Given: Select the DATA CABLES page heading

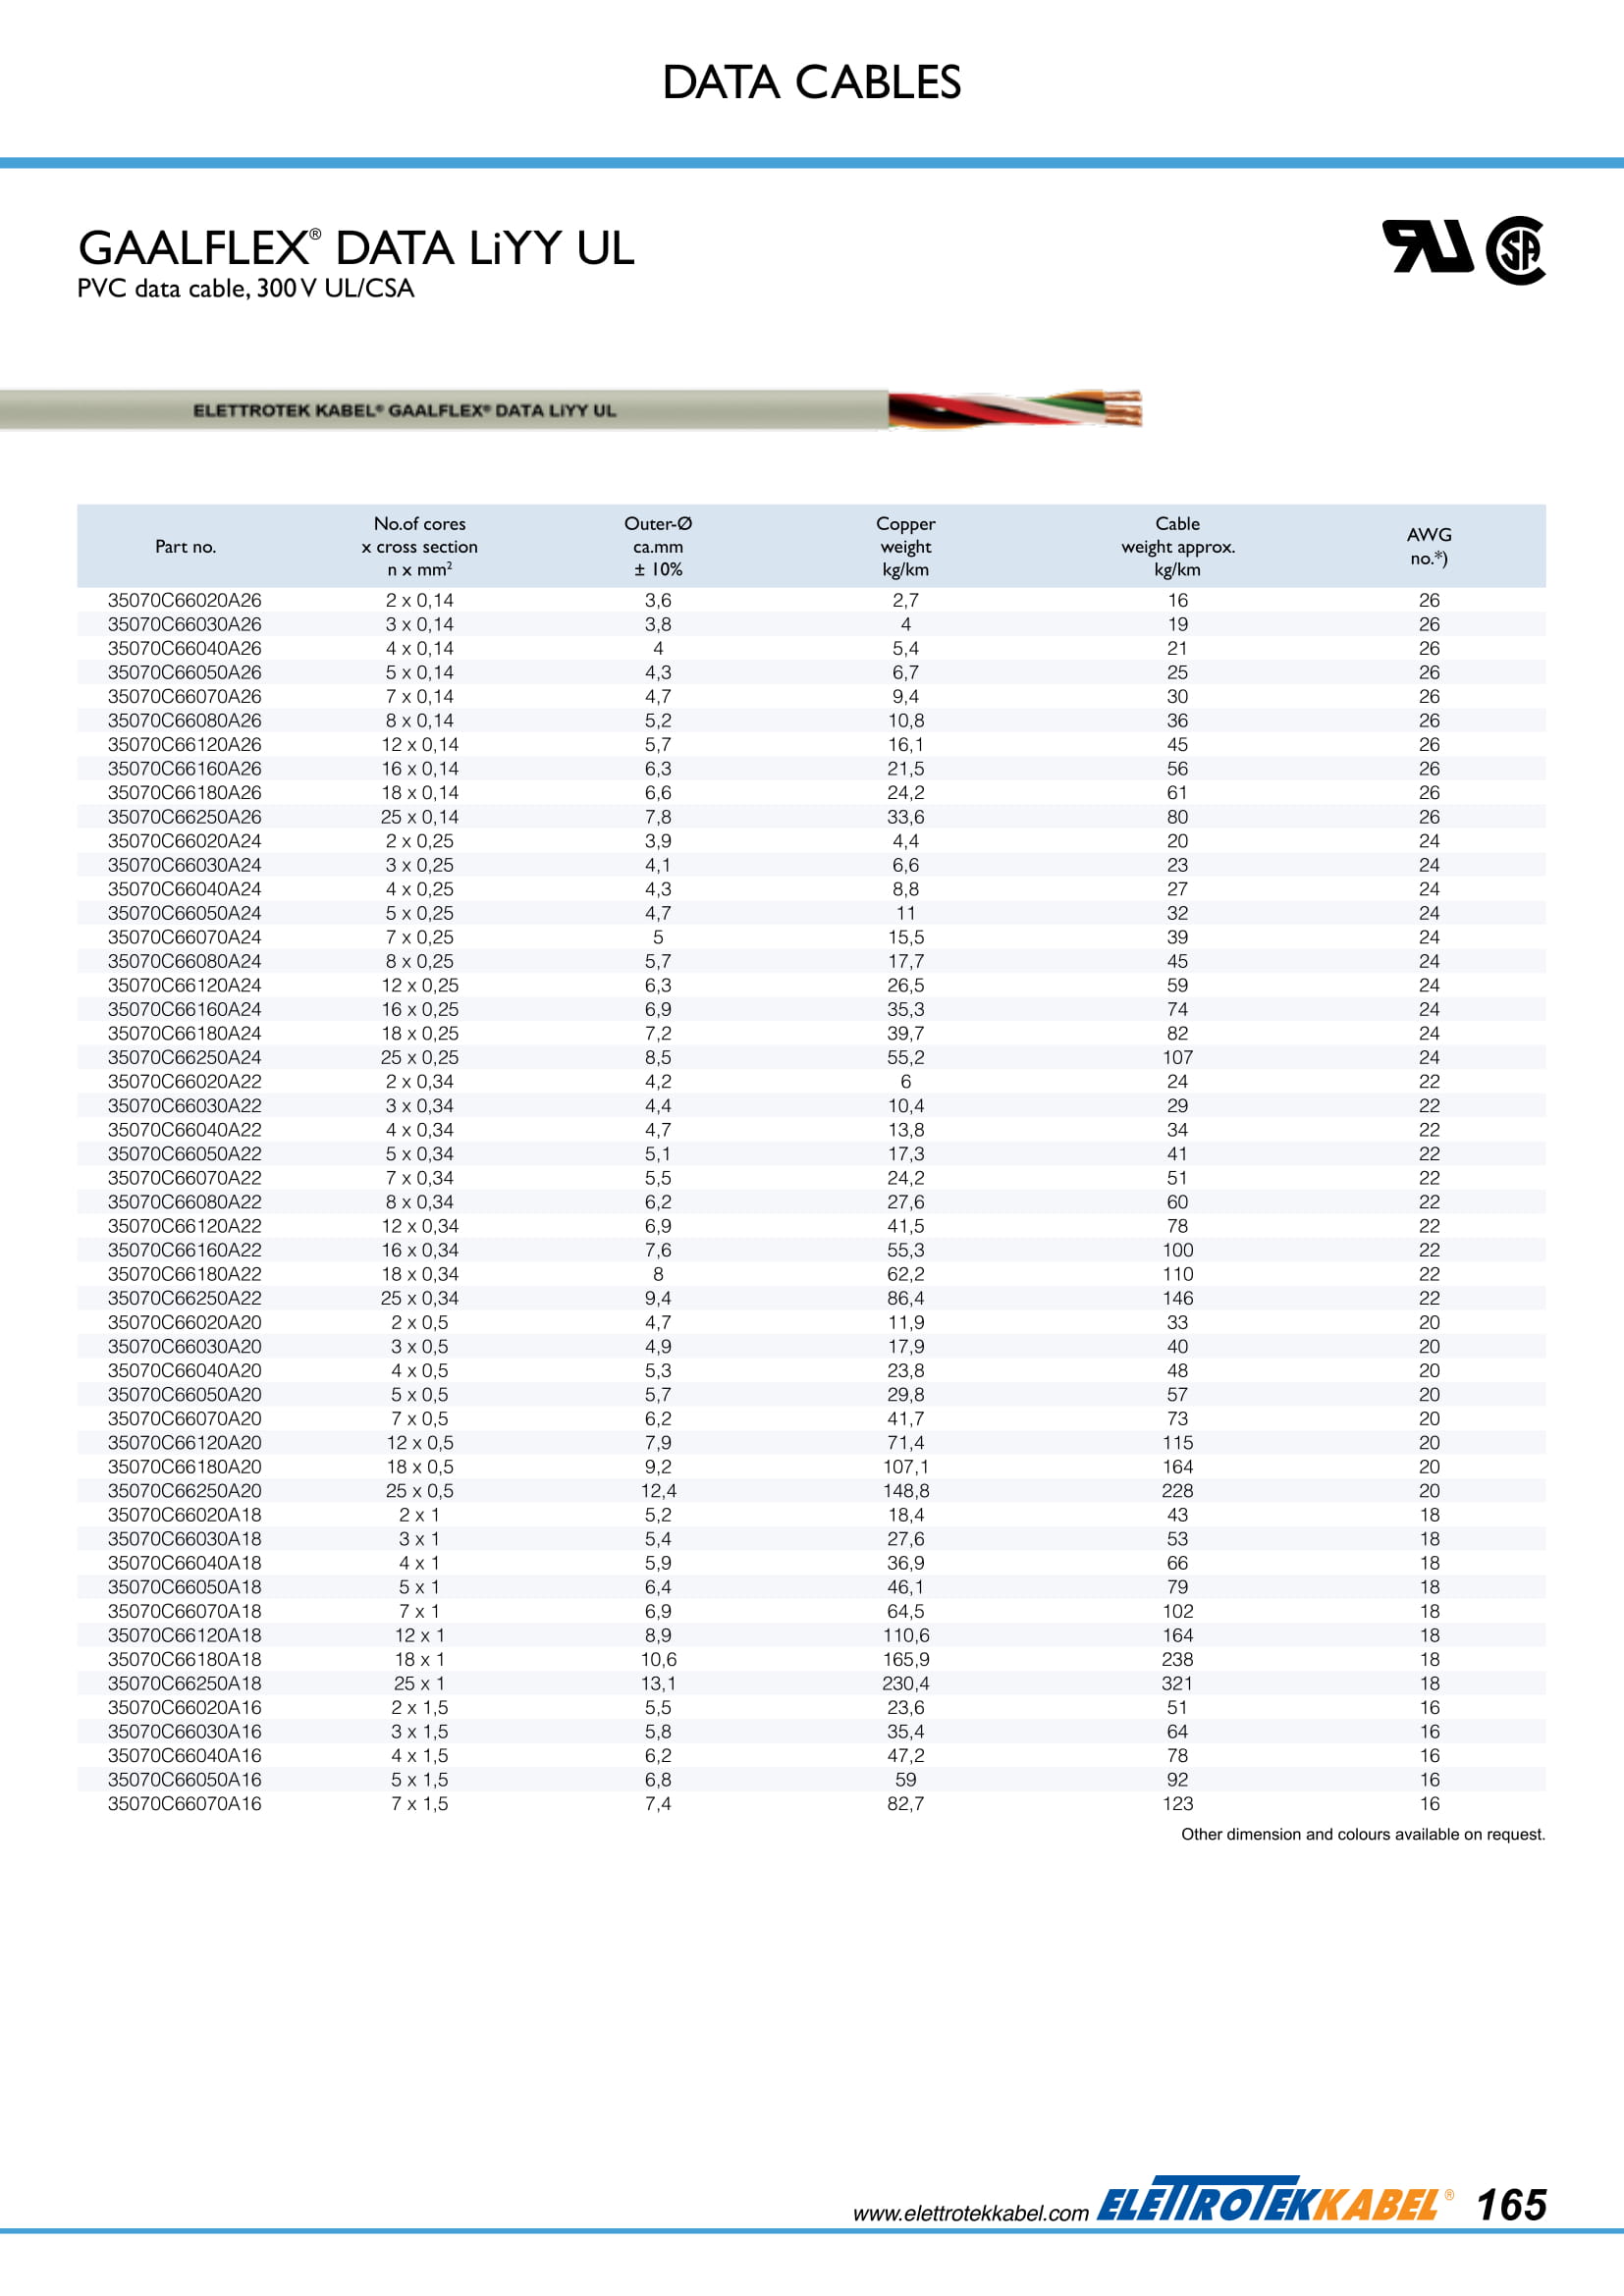Looking at the screenshot, I should pos(811,82).
